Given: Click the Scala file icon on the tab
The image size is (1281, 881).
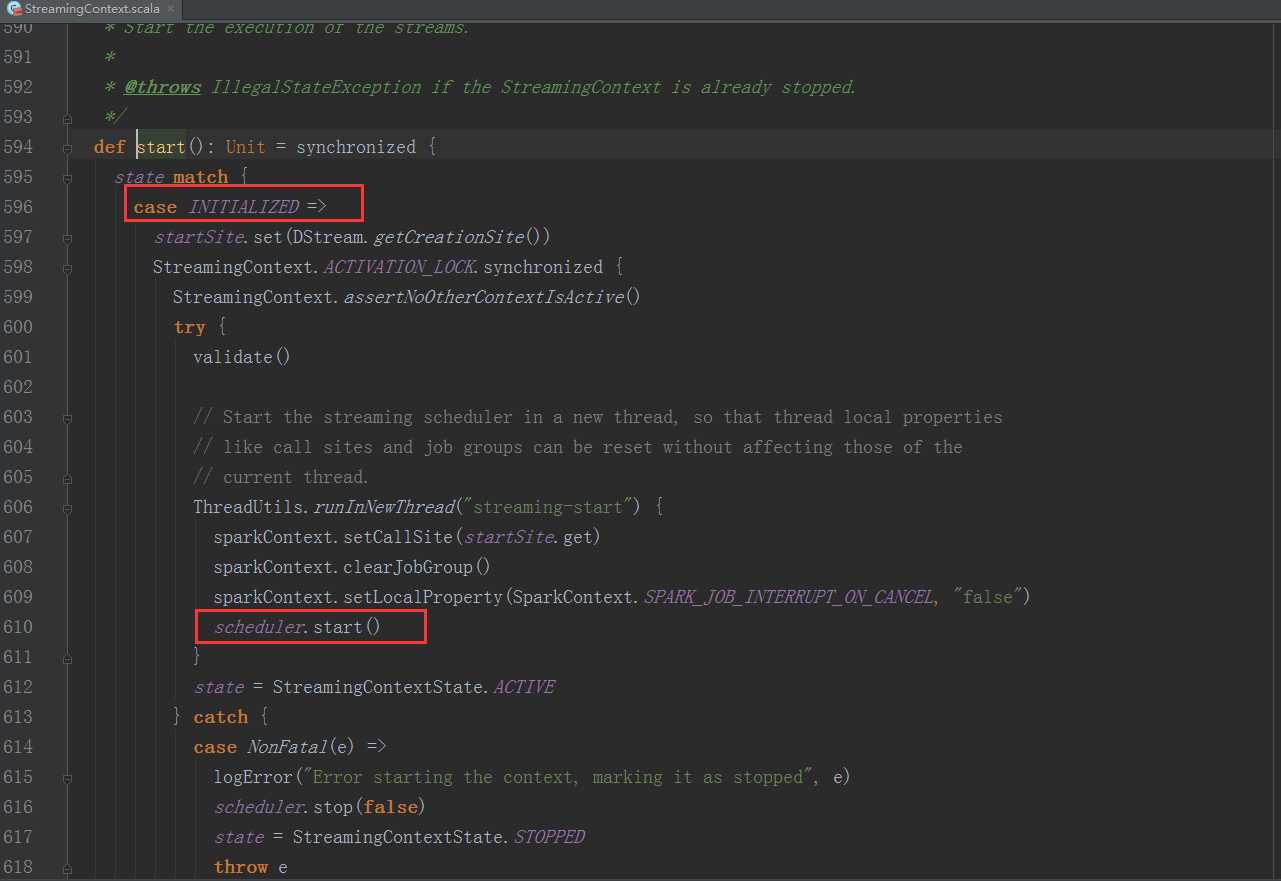Looking at the screenshot, I should (12, 9).
